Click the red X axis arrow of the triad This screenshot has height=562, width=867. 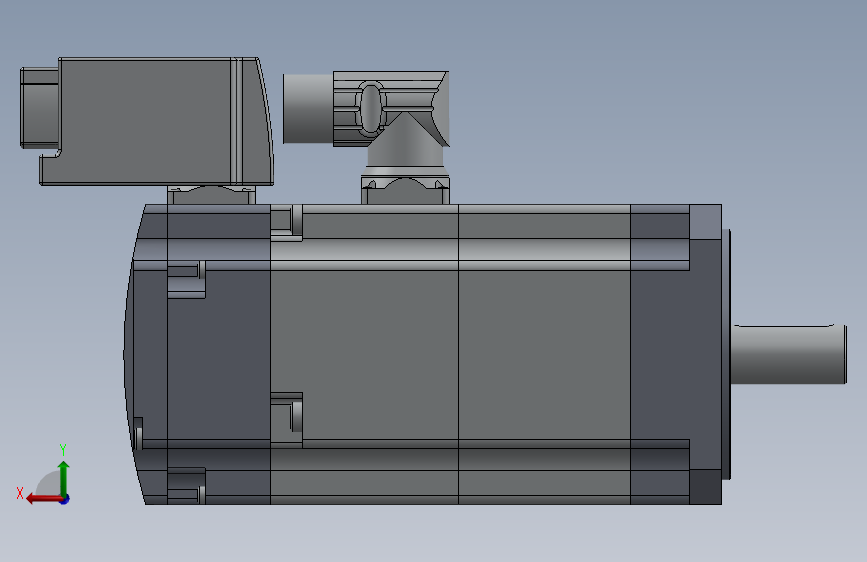pos(43,499)
